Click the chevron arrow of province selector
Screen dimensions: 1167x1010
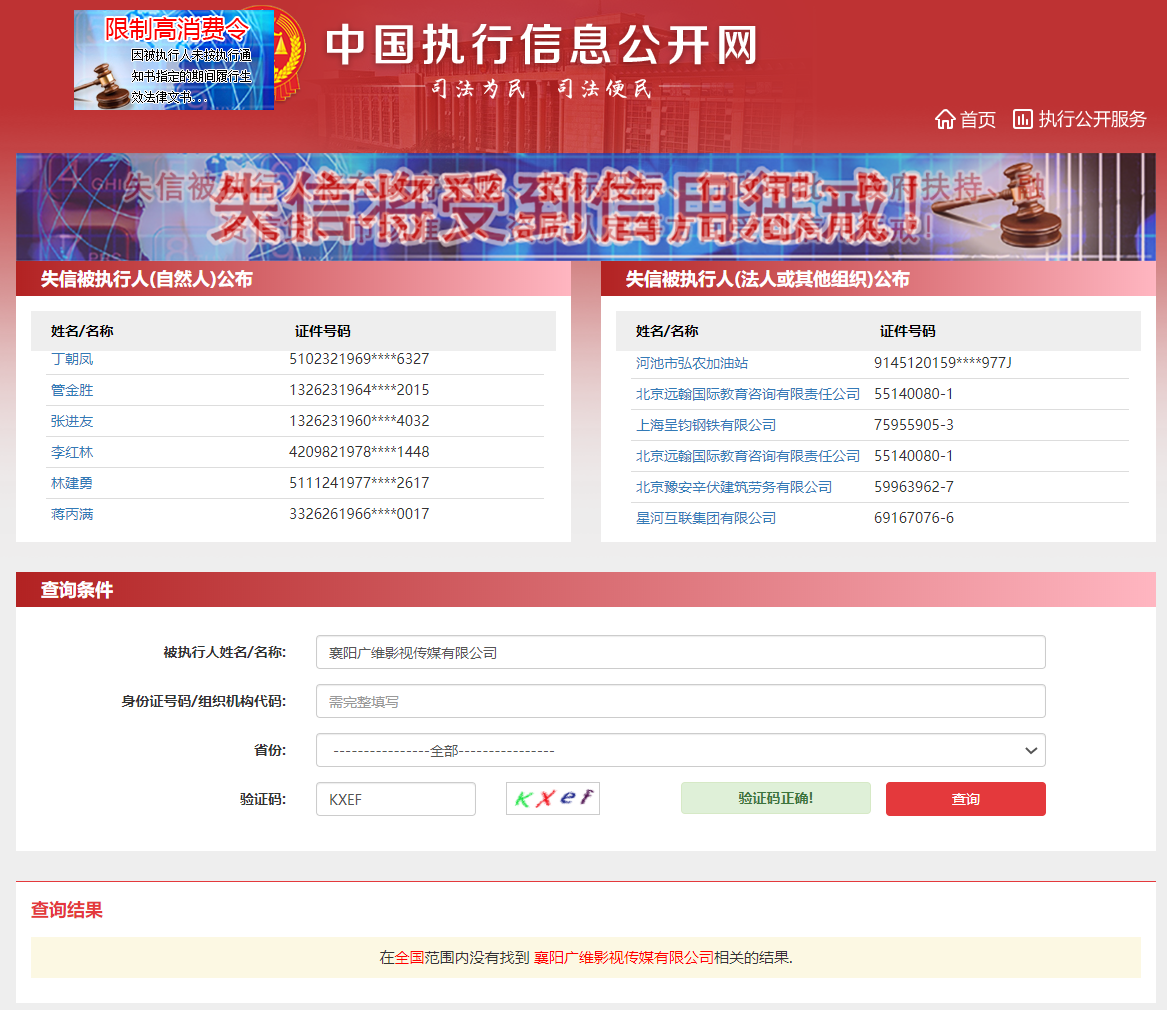pyautogui.click(x=1031, y=751)
